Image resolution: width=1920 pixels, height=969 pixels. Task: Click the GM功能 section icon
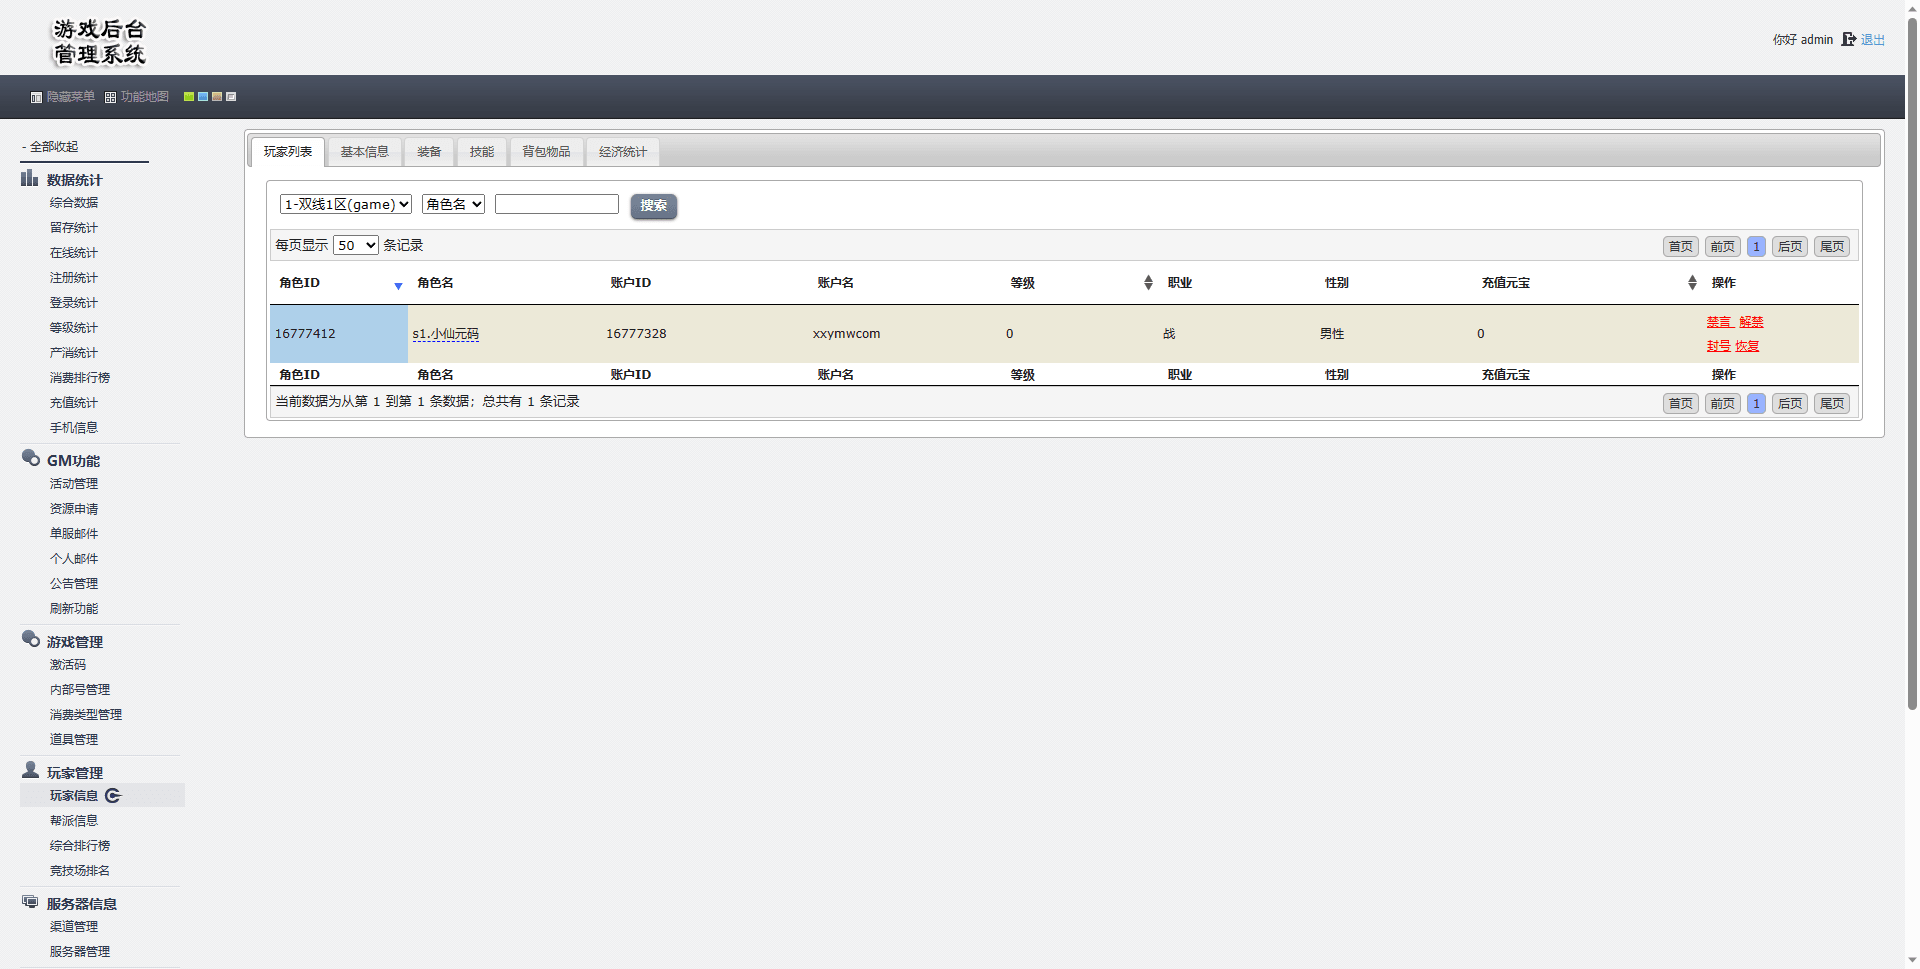tap(30, 459)
